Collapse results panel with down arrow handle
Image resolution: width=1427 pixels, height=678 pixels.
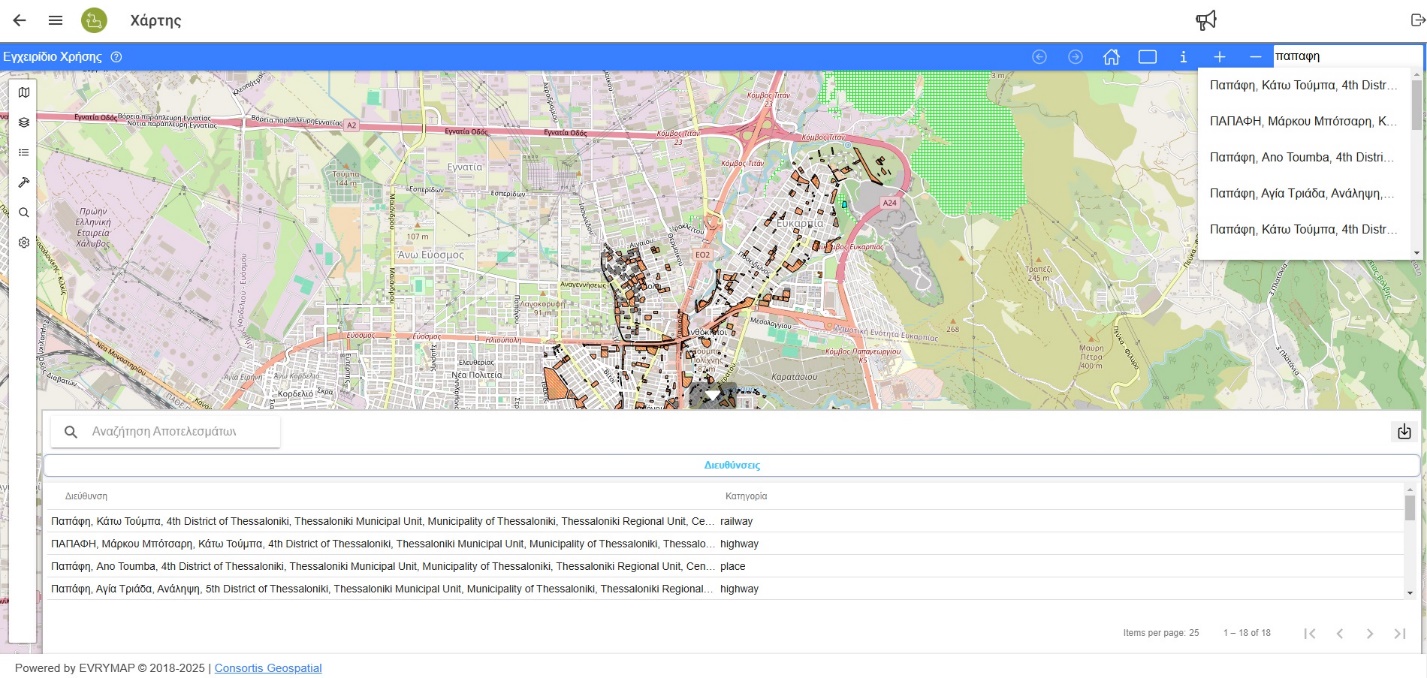click(712, 396)
